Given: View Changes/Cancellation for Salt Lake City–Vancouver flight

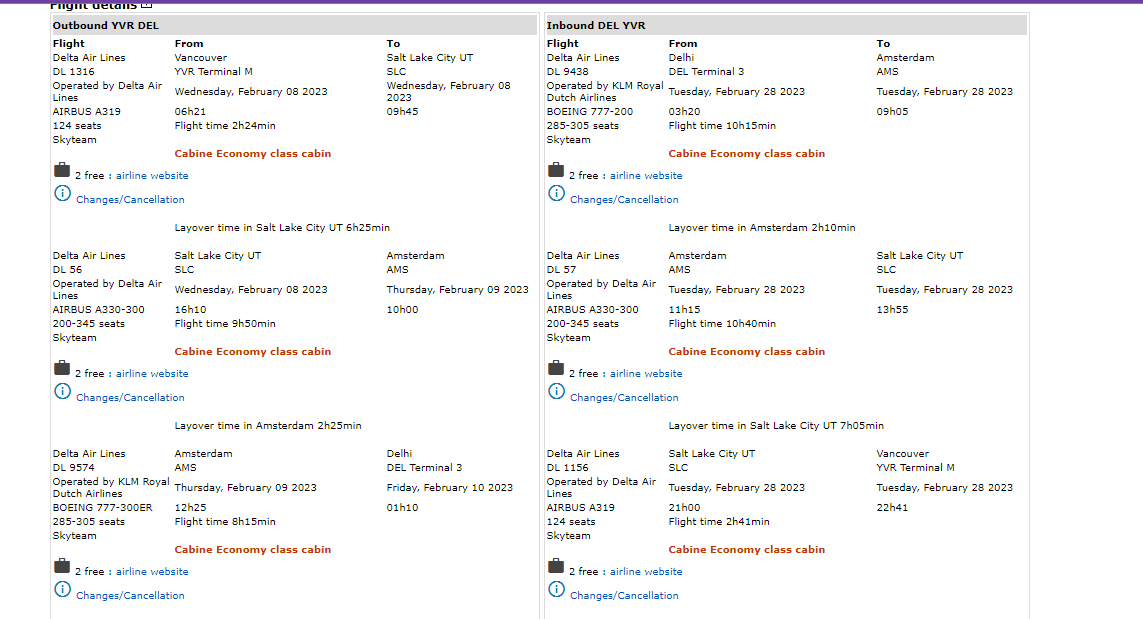Looking at the screenshot, I should pos(624,596).
